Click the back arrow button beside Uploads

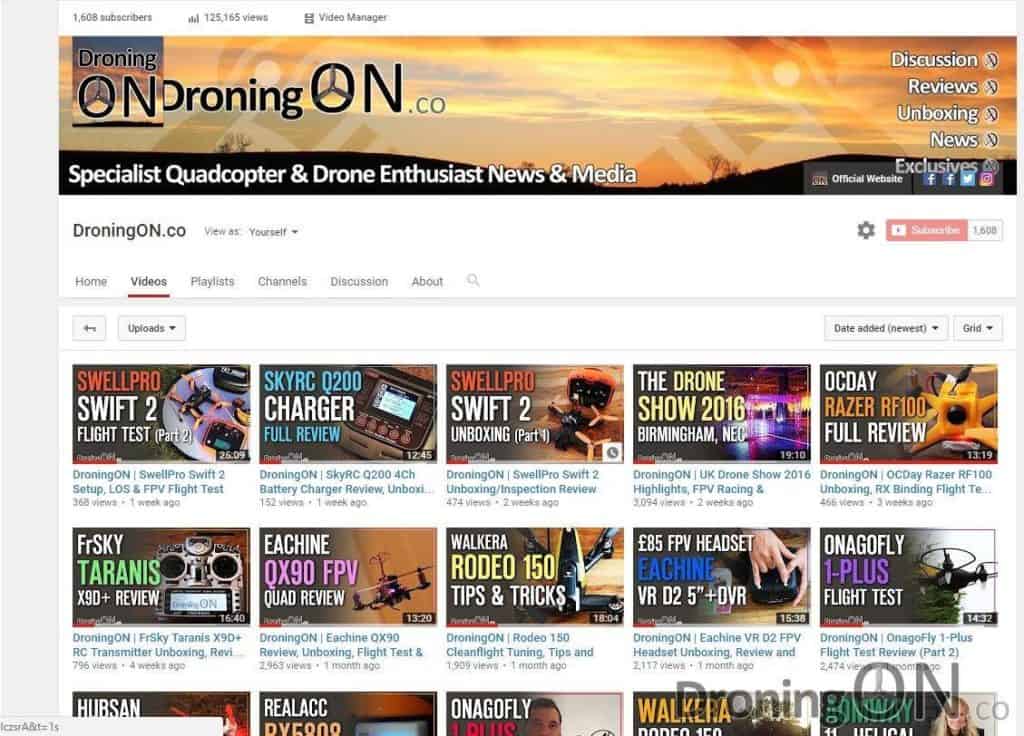pos(89,328)
